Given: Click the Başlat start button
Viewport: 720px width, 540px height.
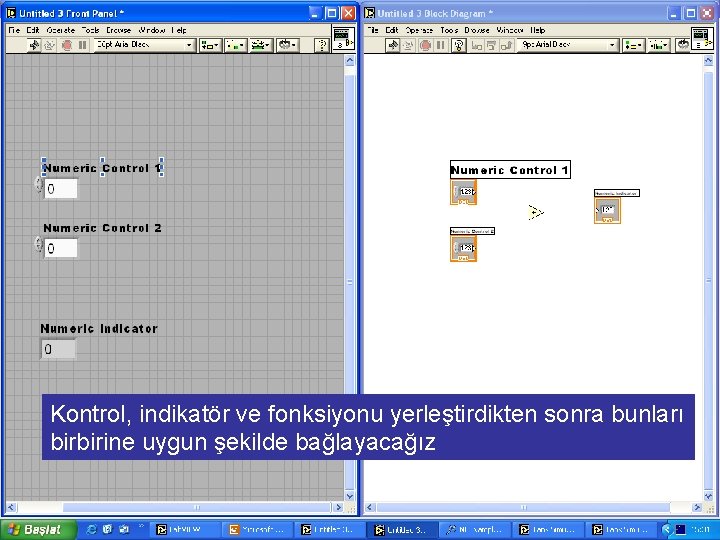Looking at the screenshot, I should click(x=38, y=529).
